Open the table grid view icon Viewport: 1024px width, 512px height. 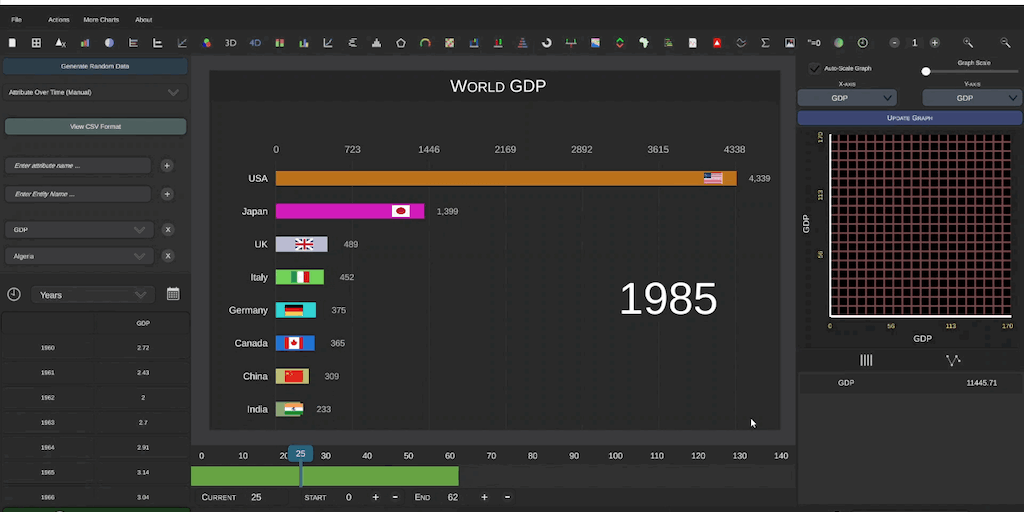pyautogui.click(x=37, y=43)
